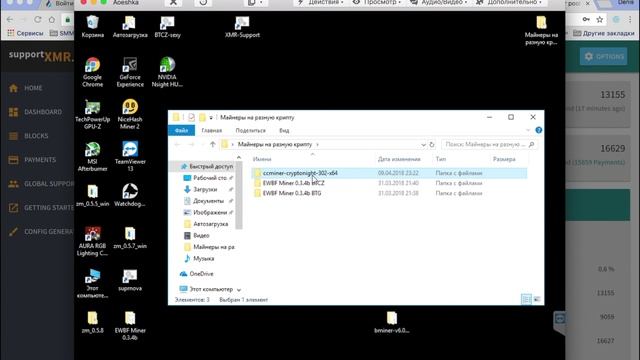Open the Просмотр menu in remote session toolbar
The image size is (640, 360).
coord(377,3)
